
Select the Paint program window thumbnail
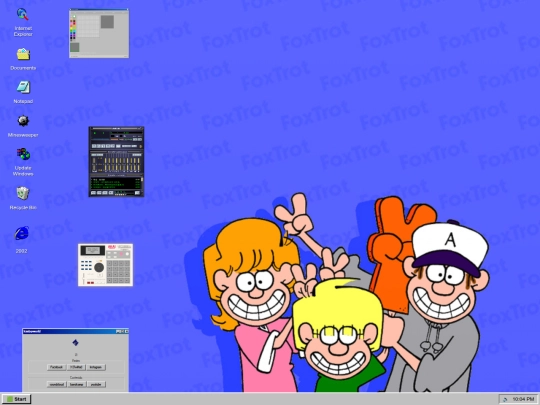pos(99,33)
